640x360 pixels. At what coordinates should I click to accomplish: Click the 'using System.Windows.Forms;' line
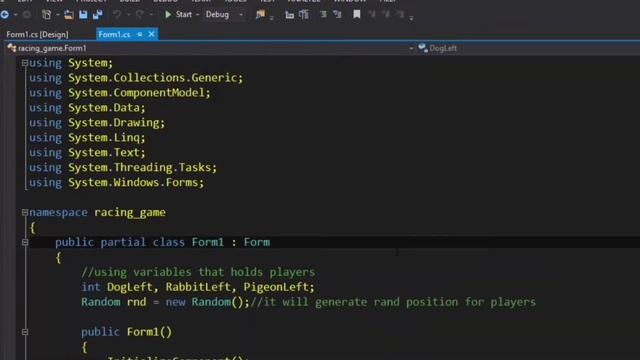116,182
